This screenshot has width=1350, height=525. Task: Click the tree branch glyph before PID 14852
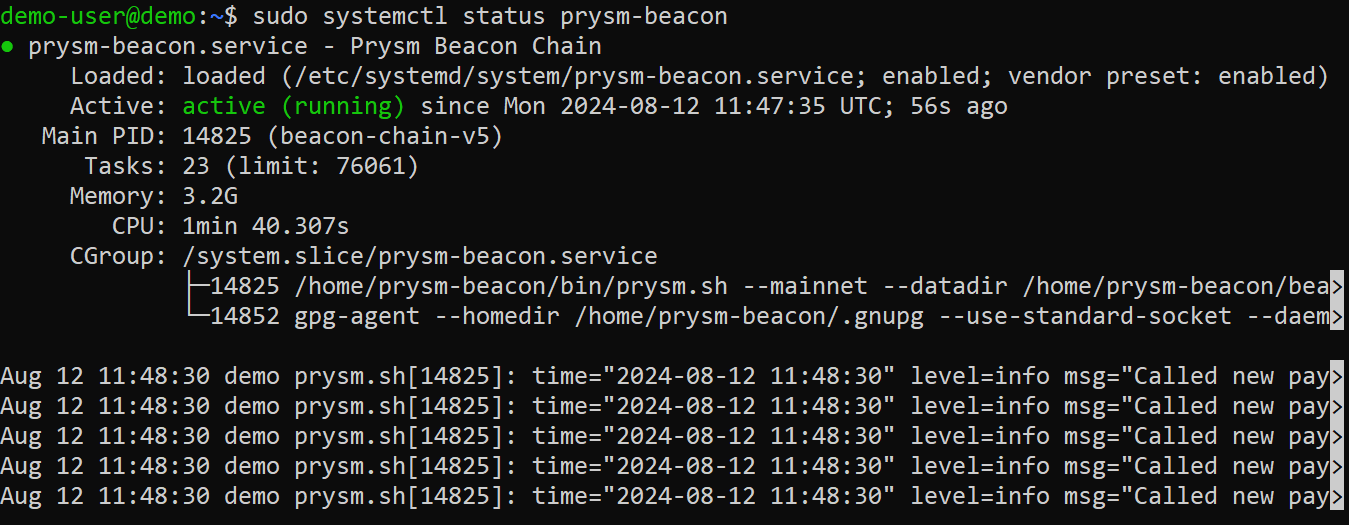point(196,317)
